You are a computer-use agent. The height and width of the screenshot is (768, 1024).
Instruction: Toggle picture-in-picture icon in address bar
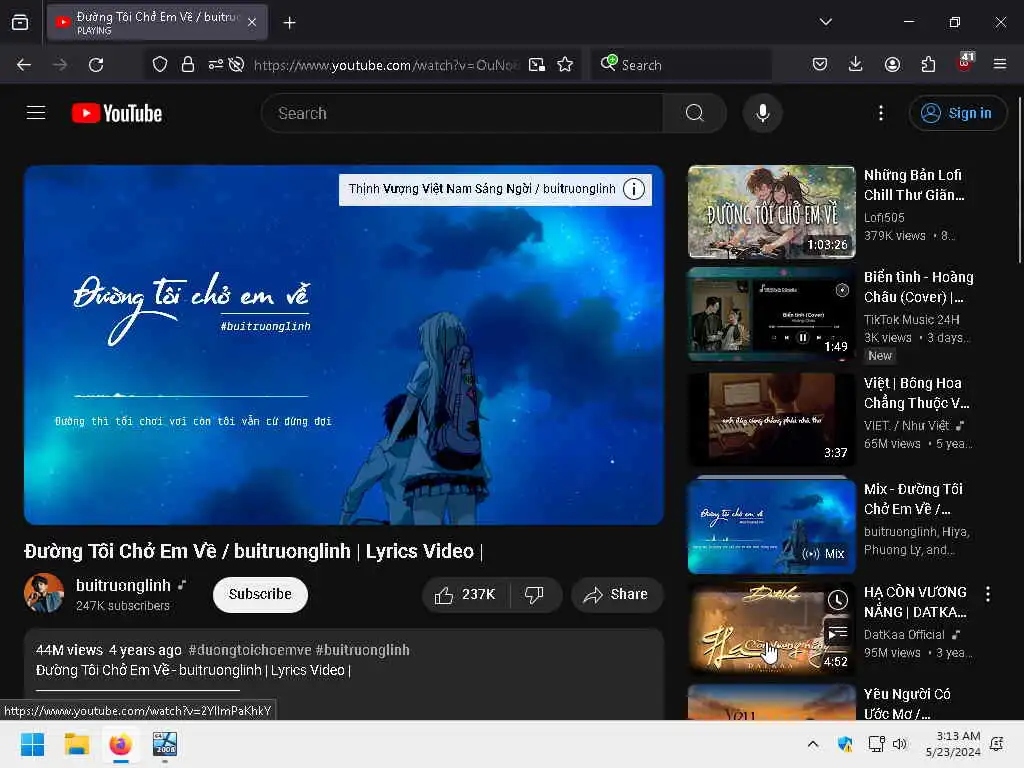click(537, 65)
